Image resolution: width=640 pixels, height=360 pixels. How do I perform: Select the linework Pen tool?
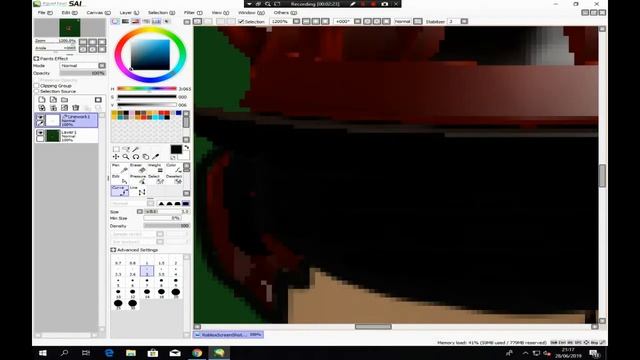(120, 168)
